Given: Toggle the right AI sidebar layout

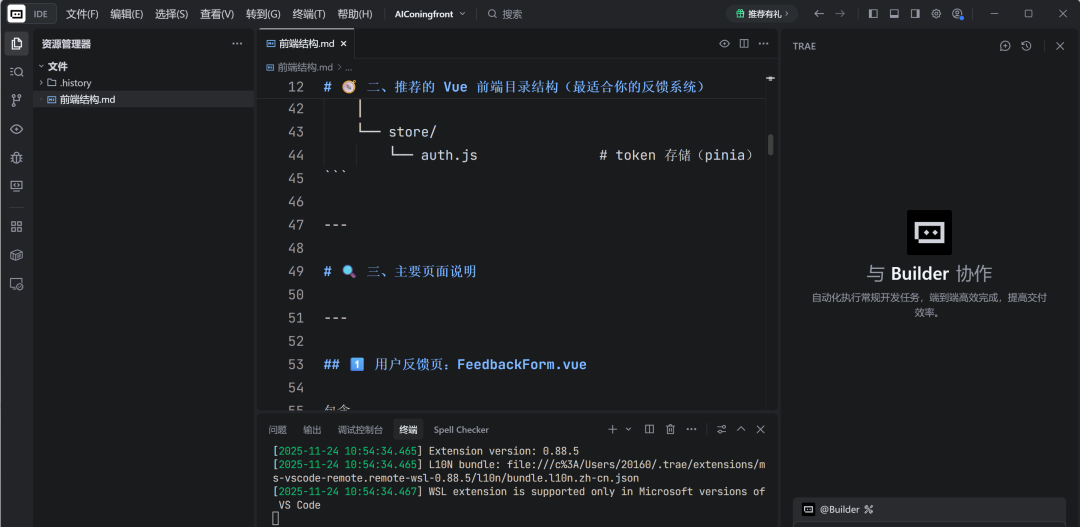Looking at the screenshot, I should [915, 14].
